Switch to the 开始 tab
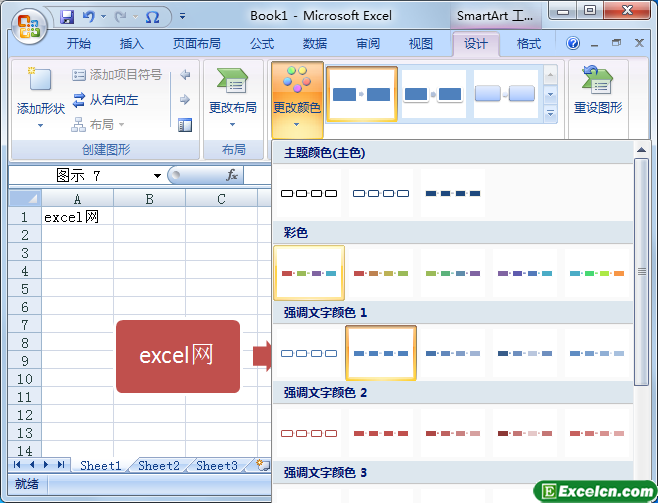Viewport: 658px width, 503px height. [x=78, y=43]
